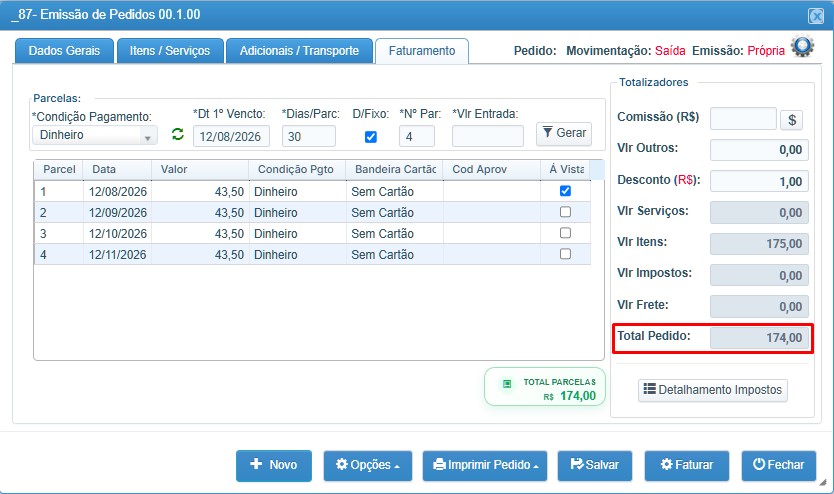Save the order with Salvar
This screenshot has width=834, height=494.
pos(595,465)
